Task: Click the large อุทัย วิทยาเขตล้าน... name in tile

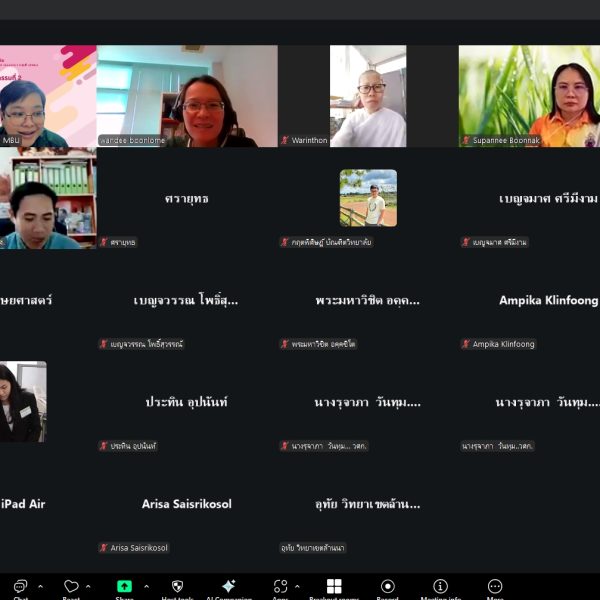Action: click(x=368, y=504)
